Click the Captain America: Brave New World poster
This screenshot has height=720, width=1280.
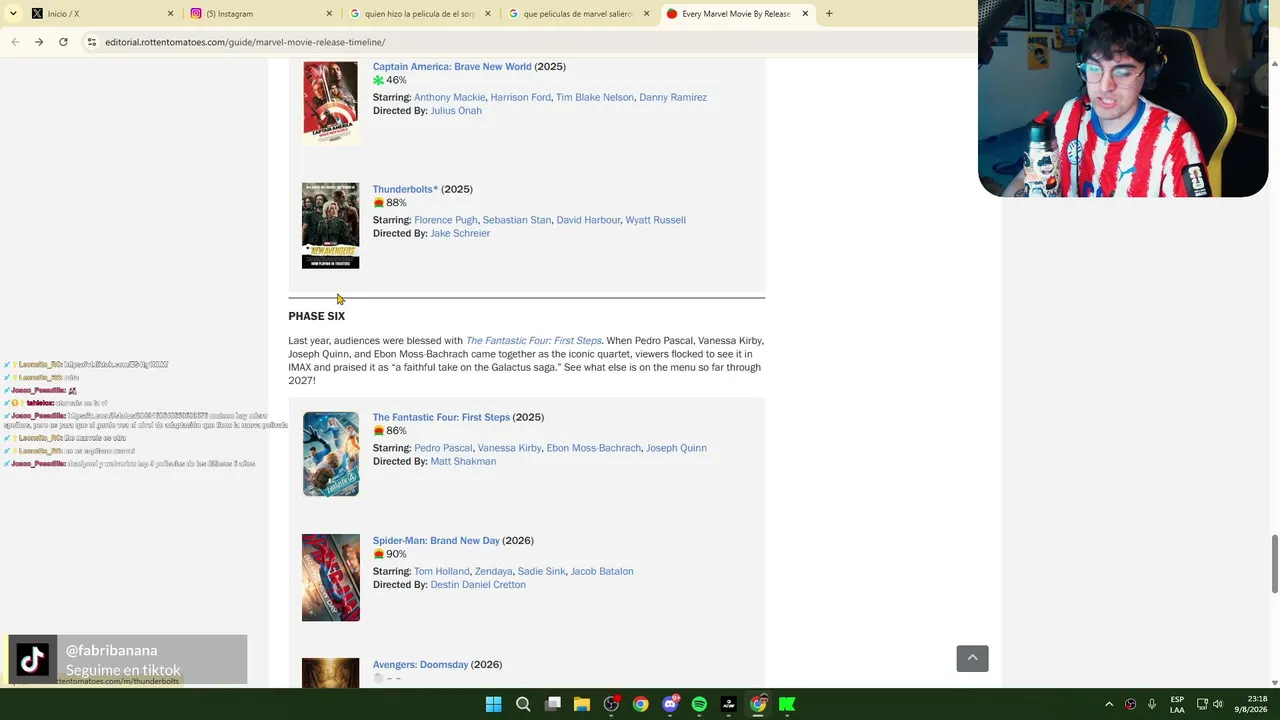330,102
